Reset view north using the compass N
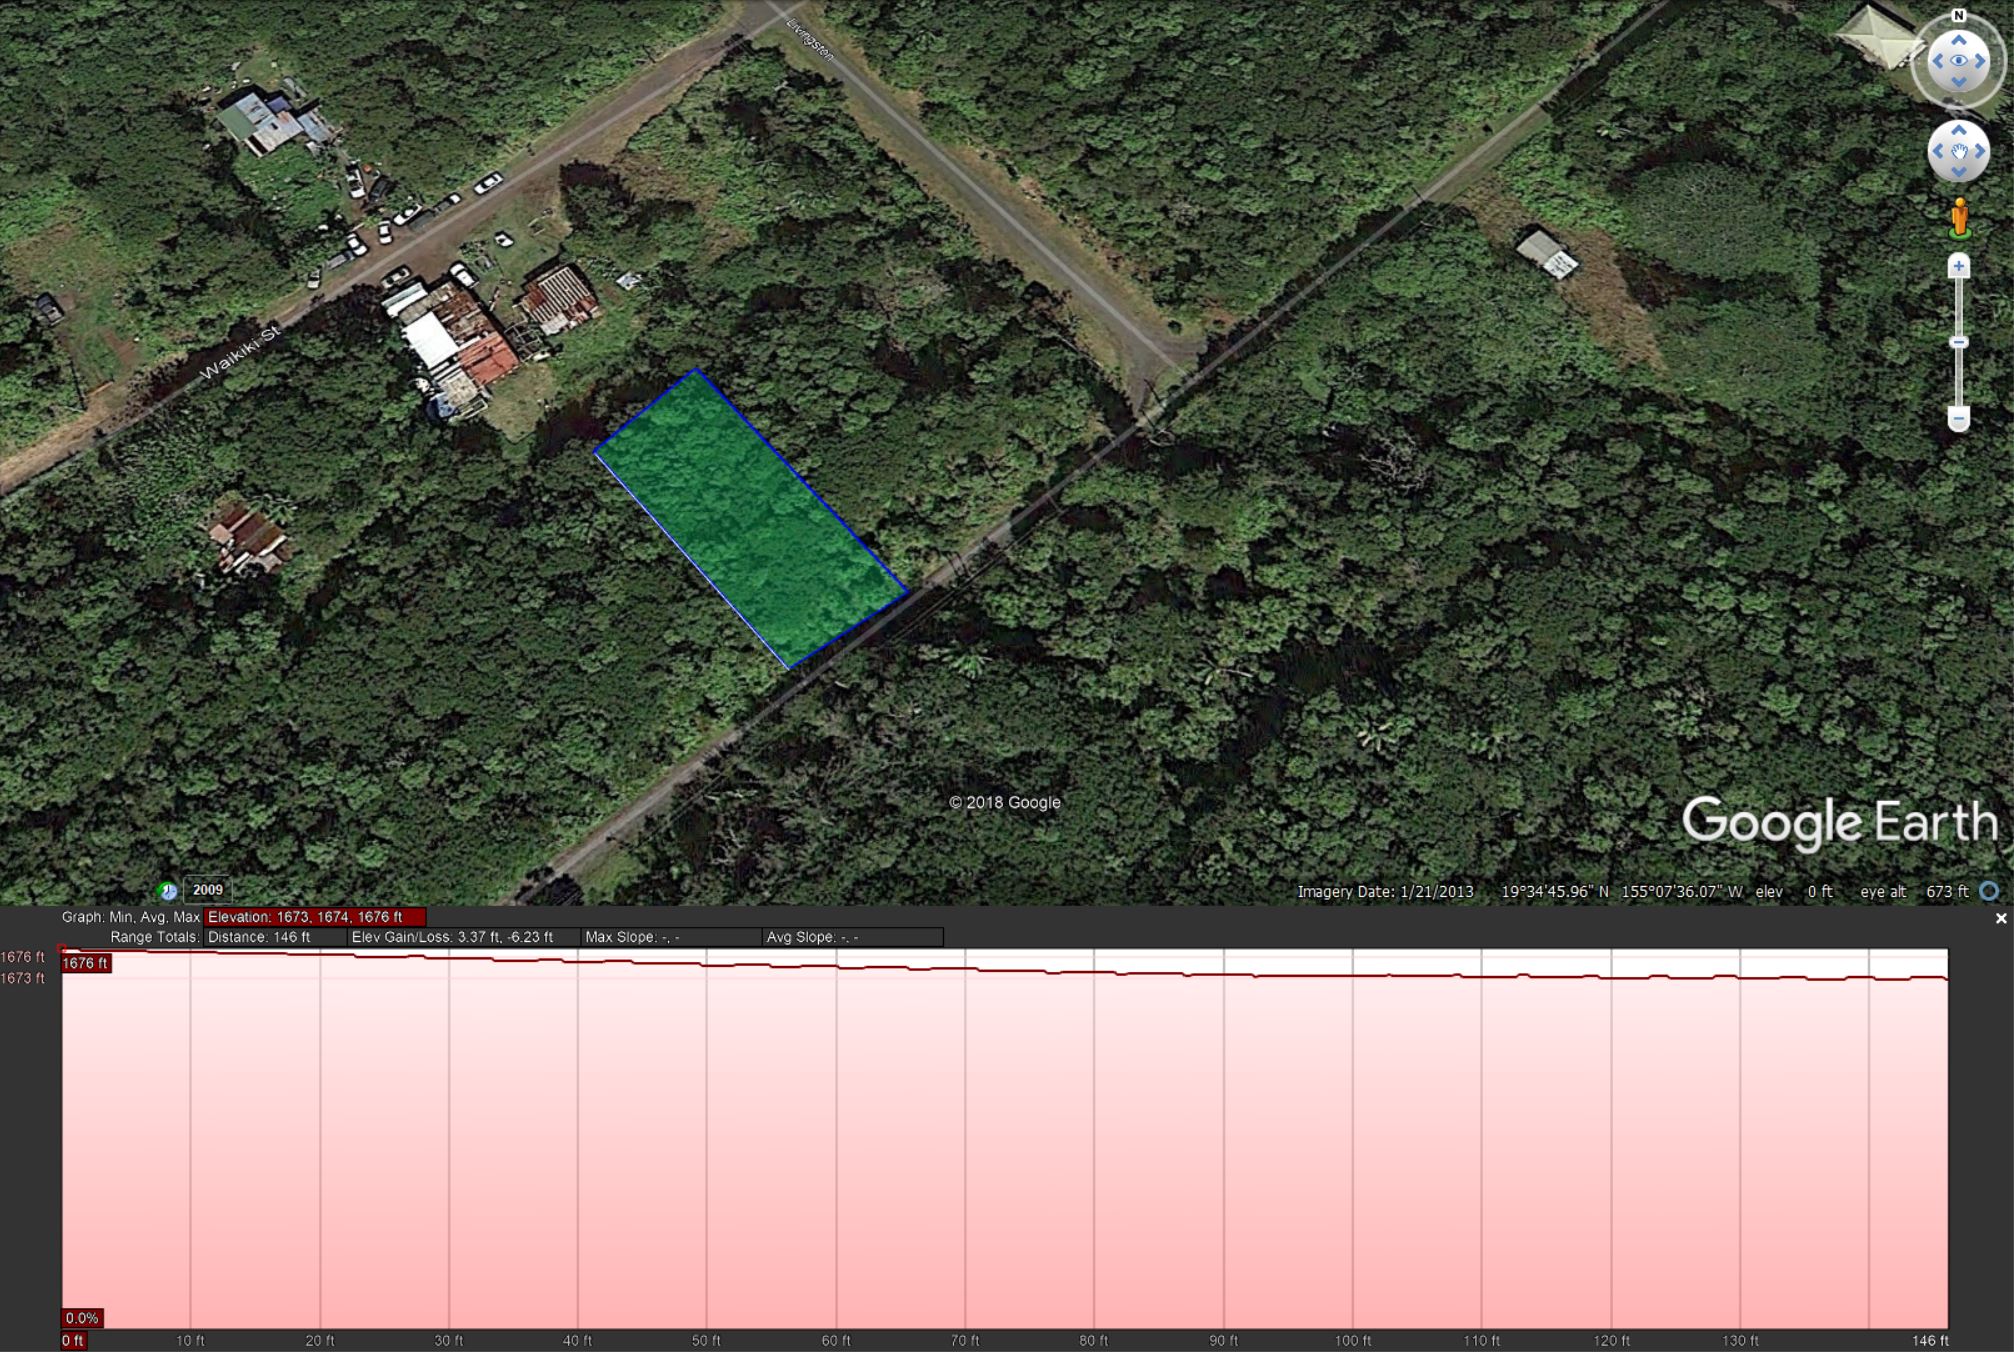Image resolution: width=2014 pixels, height=1352 pixels. pyautogui.click(x=1958, y=15)
